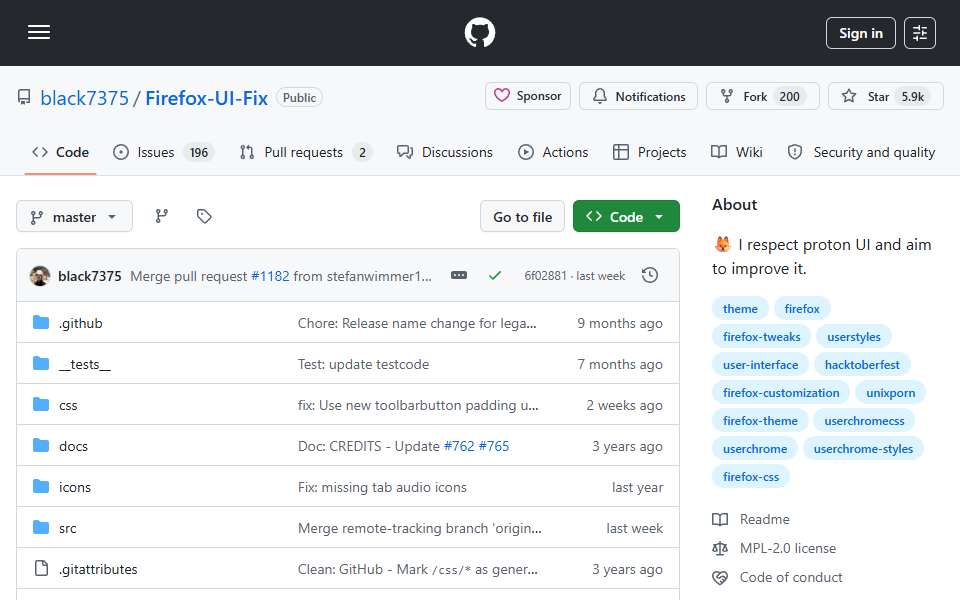Select the firefox-tweaks topic tag

click(x=761, y=337)
